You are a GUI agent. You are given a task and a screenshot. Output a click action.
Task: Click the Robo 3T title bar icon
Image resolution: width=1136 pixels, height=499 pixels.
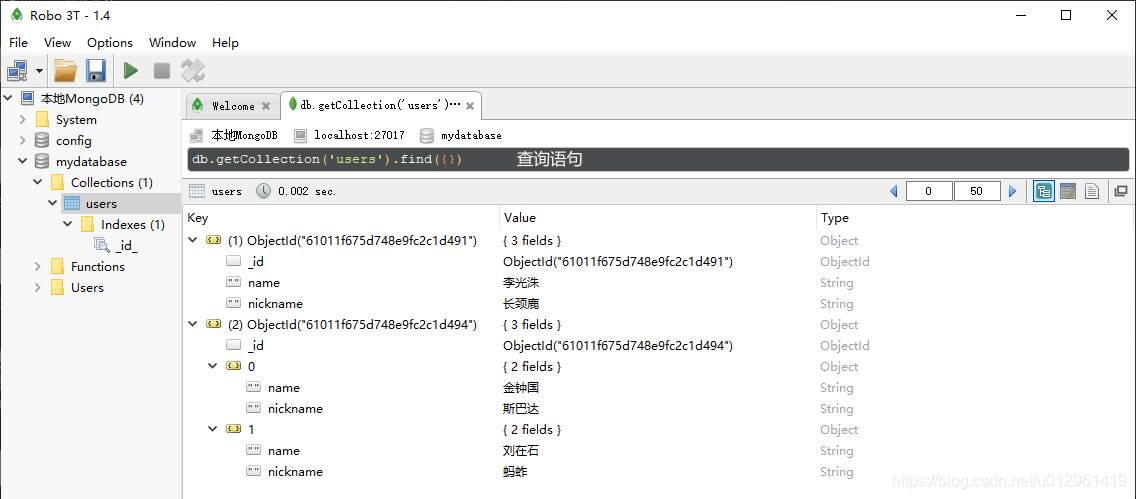pos(17,15)
